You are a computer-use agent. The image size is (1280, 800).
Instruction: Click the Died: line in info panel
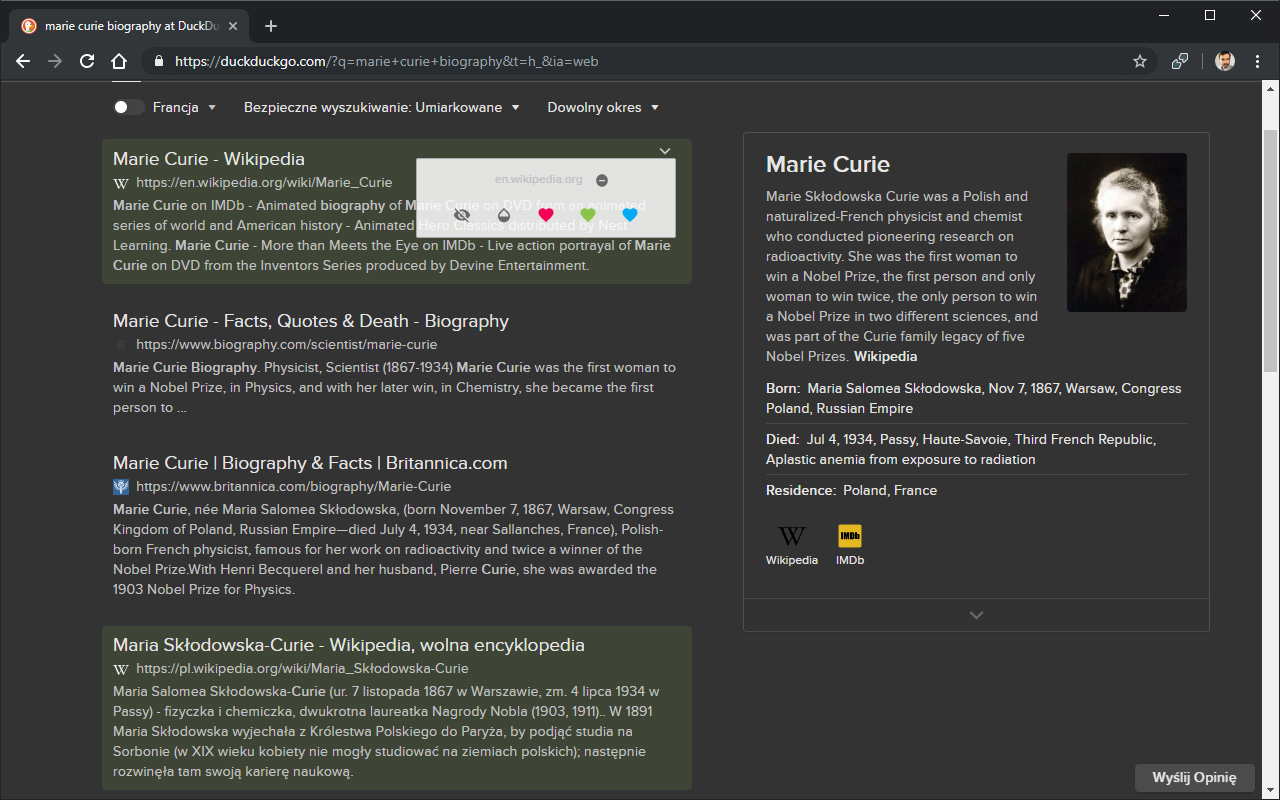coord(977,450)
